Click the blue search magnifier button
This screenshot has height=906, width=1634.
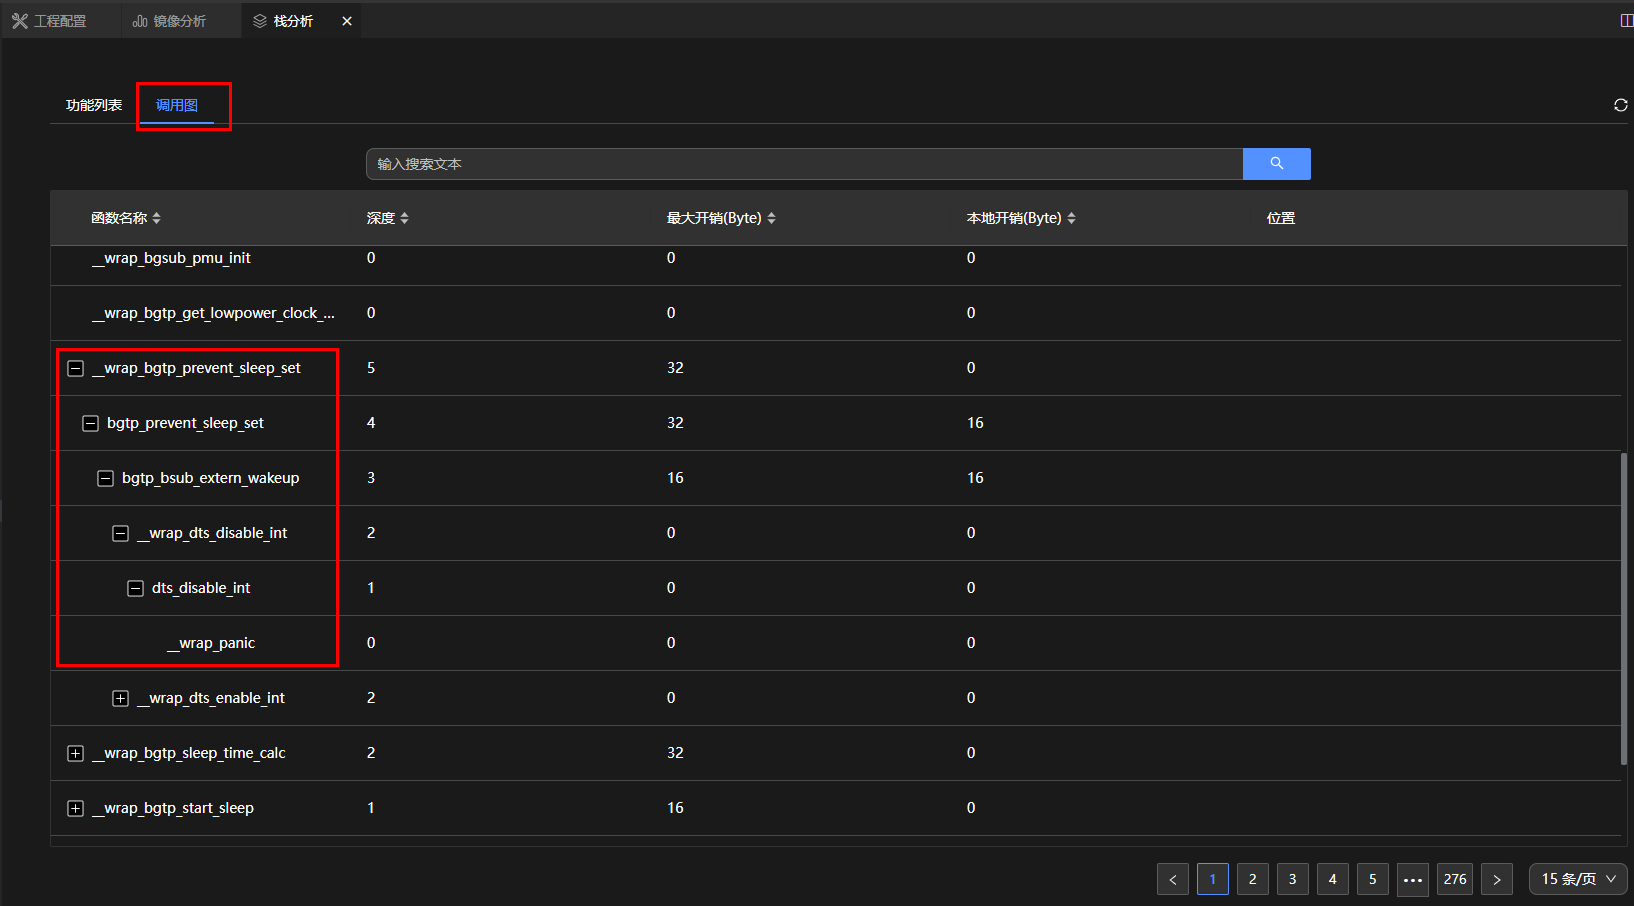1276,164
